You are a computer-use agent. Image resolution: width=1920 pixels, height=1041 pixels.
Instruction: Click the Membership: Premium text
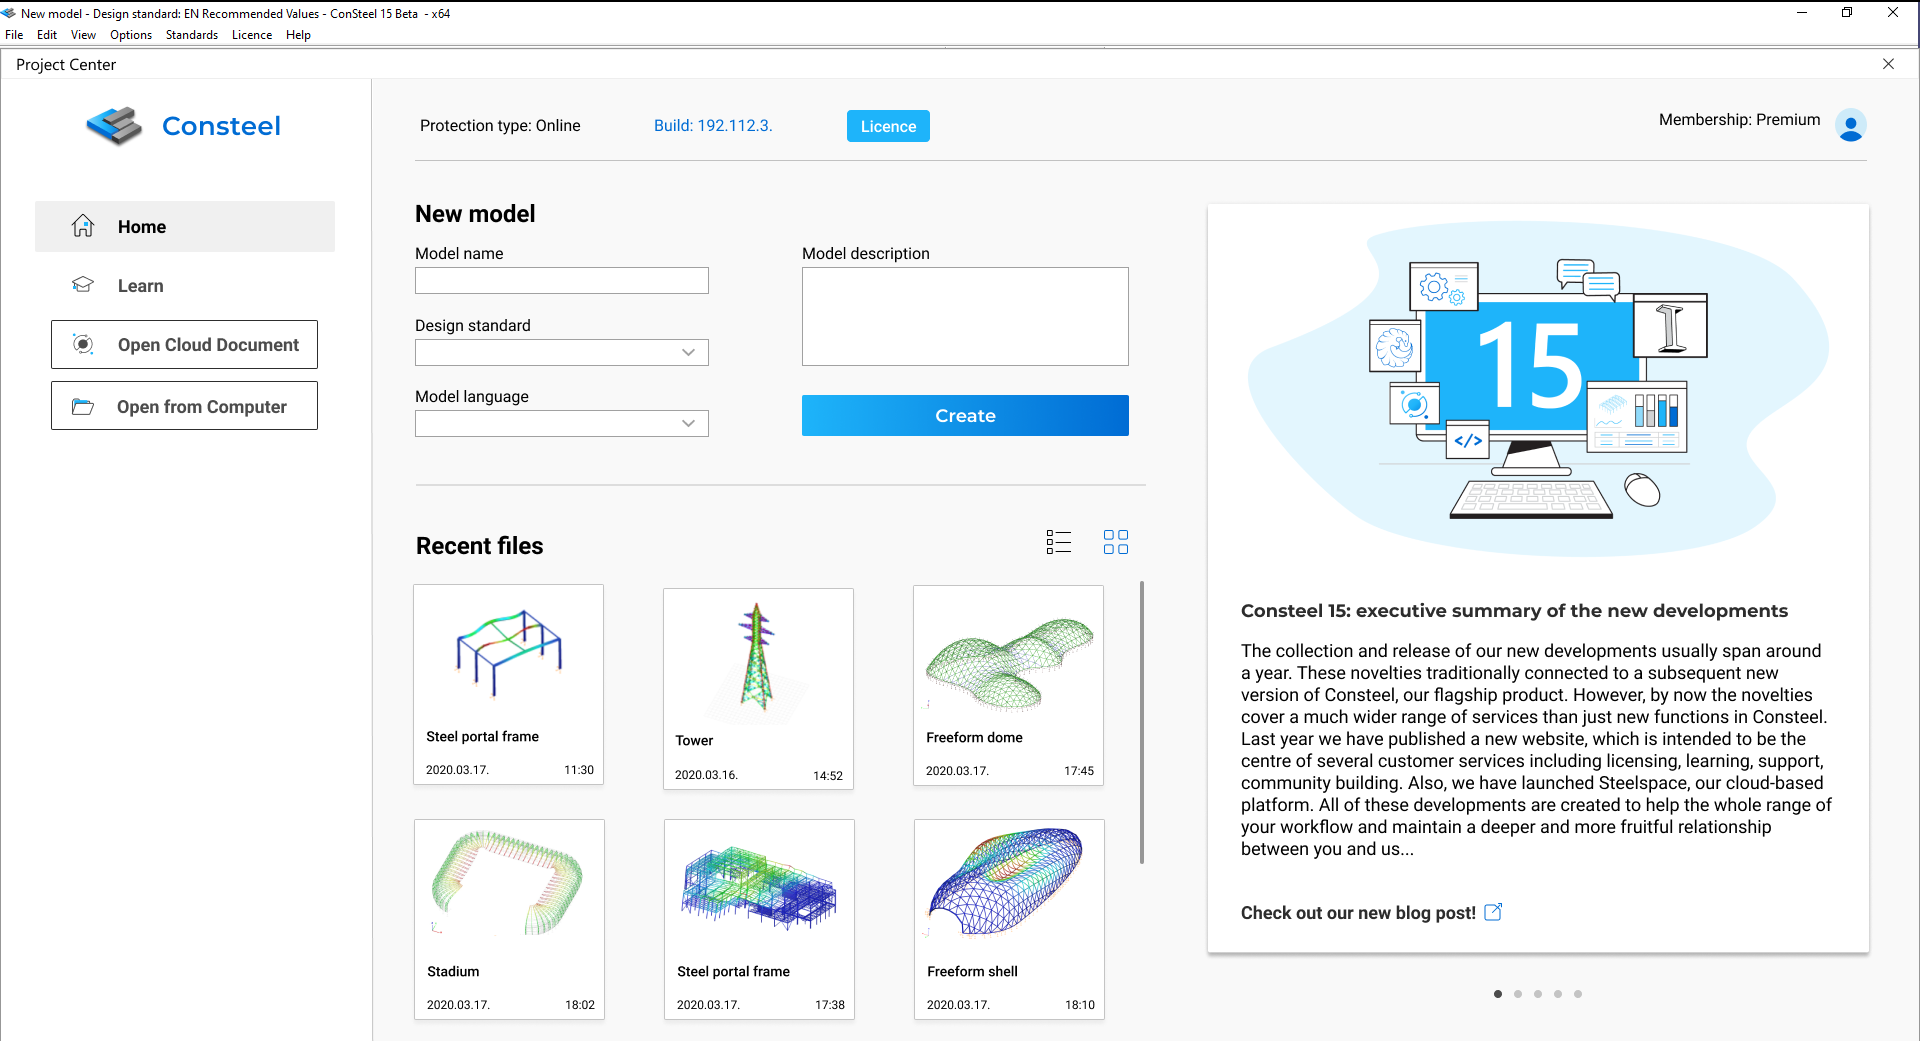(1739, 119)
